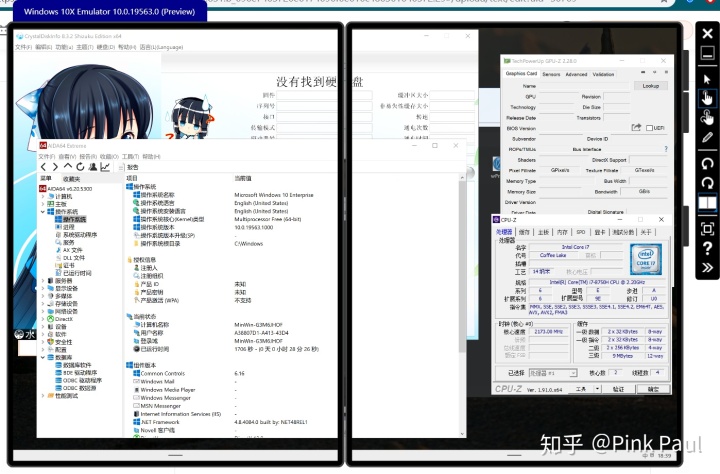720x474 pixels.
Task: Switch to GPU-Z Advanced tab
Action: click(576, 74)
